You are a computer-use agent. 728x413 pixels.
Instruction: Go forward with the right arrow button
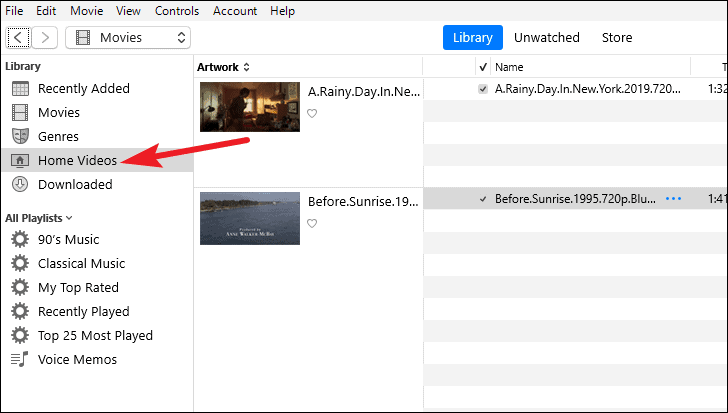click(45, 38)
